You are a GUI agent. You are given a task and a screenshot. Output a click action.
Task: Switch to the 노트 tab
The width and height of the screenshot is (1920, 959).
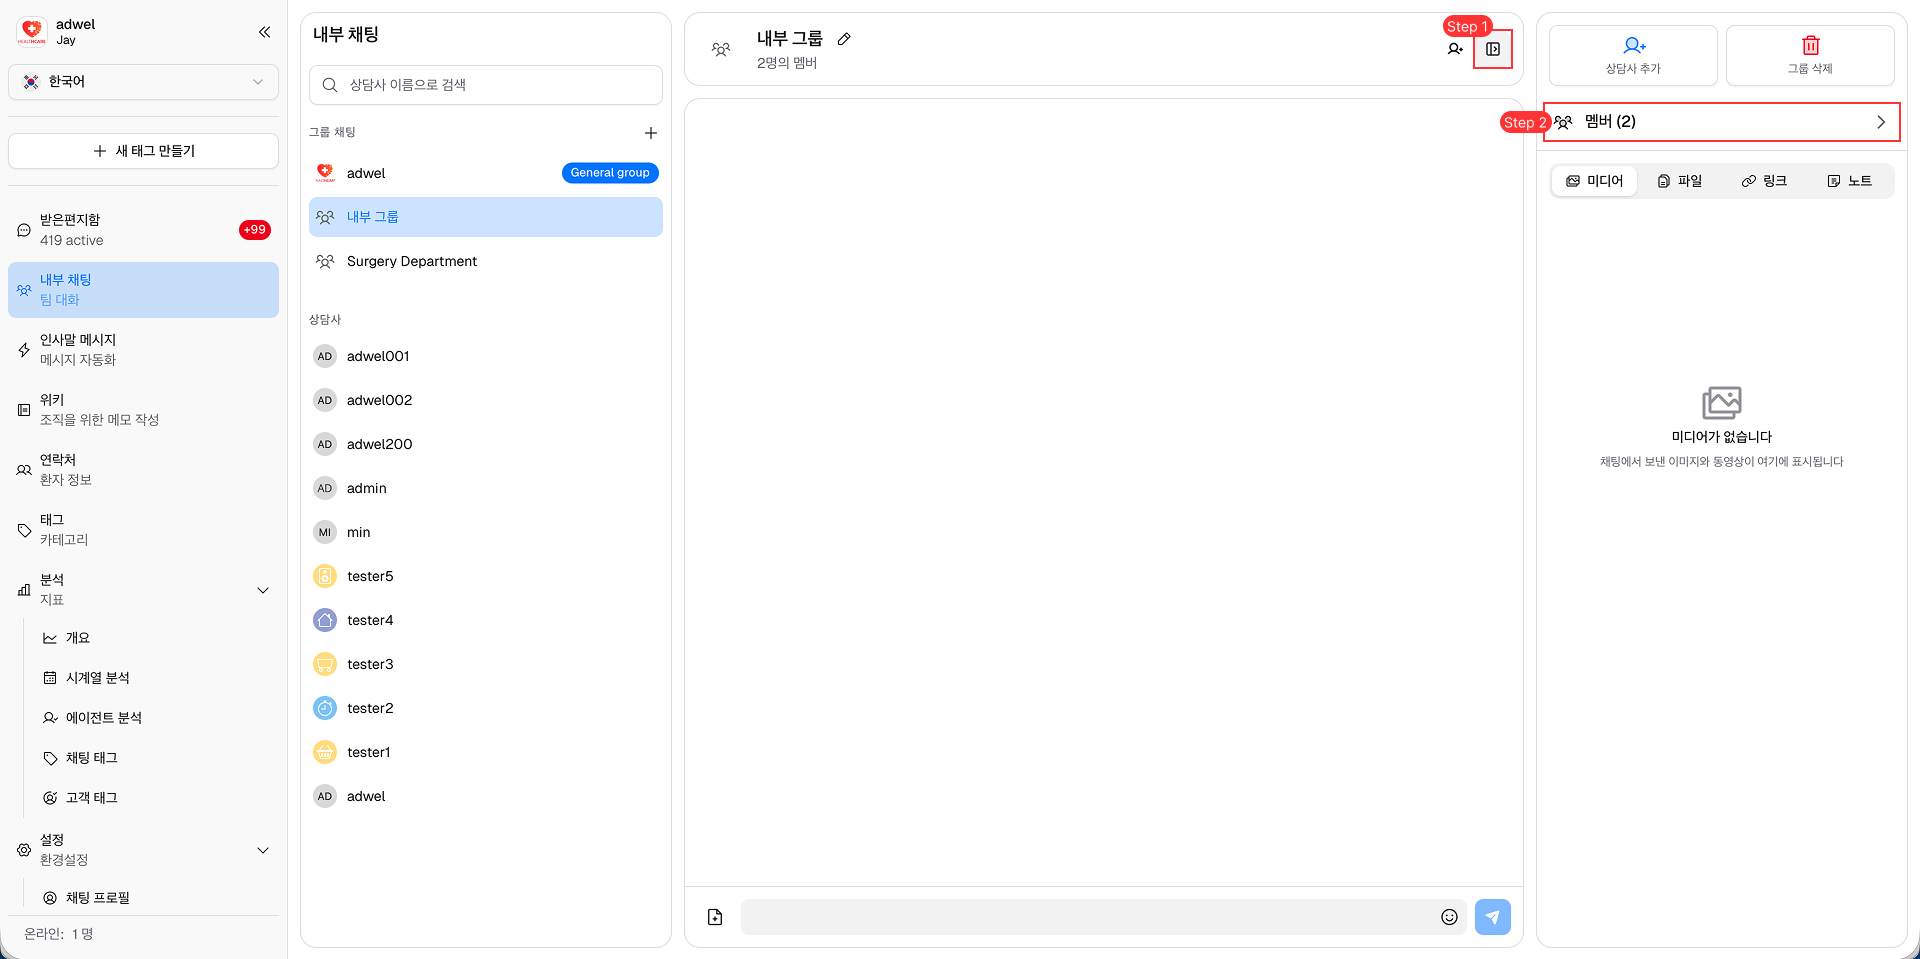[x=1849, y=181]
